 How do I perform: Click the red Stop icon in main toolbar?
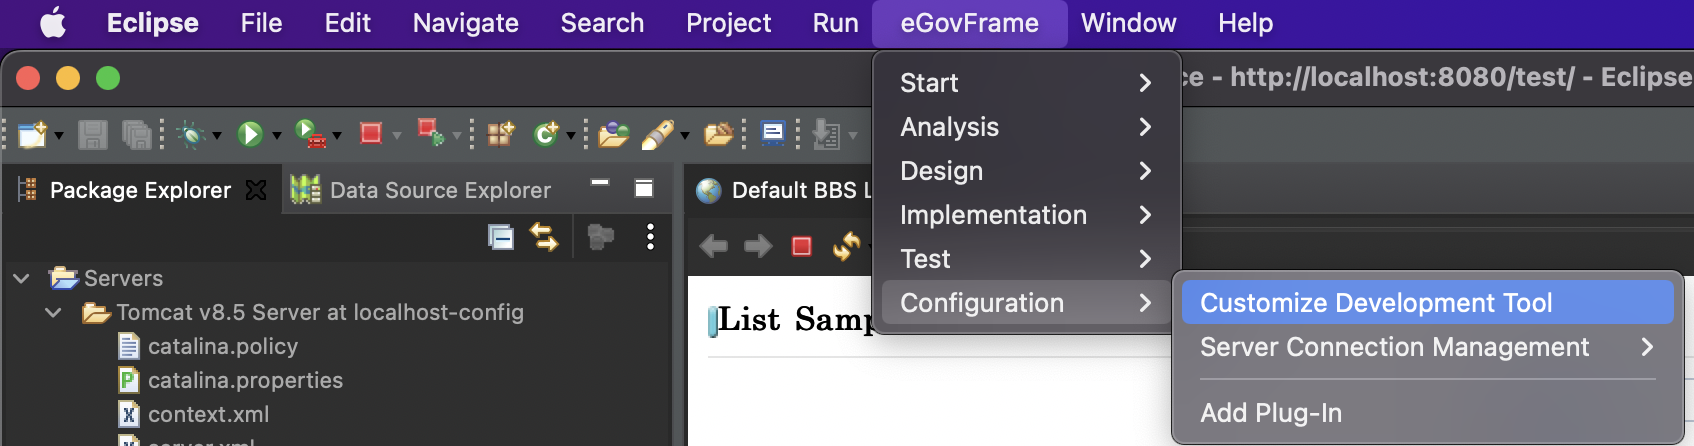pyautogui.click(x=371, y=133)
